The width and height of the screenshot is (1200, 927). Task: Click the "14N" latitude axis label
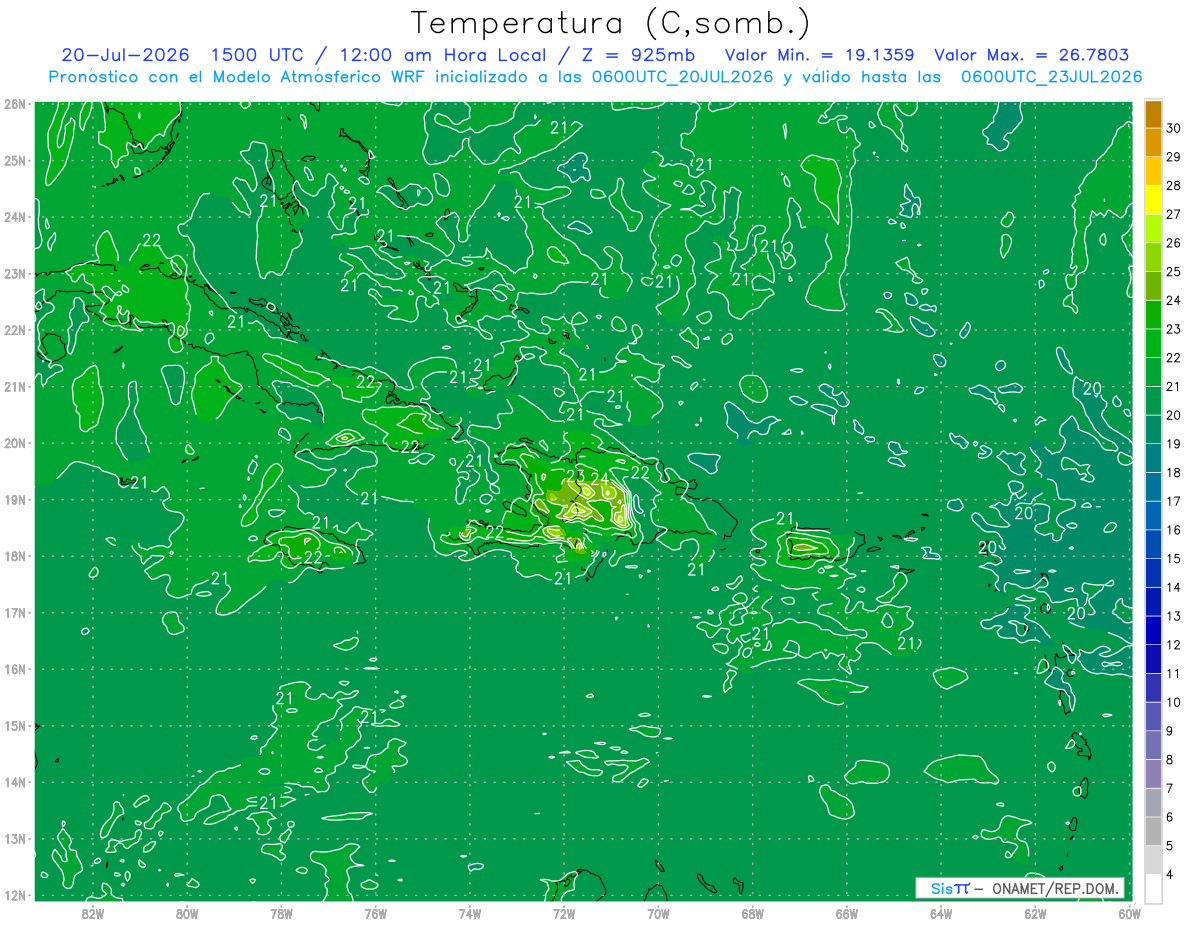tap(14, 782)
